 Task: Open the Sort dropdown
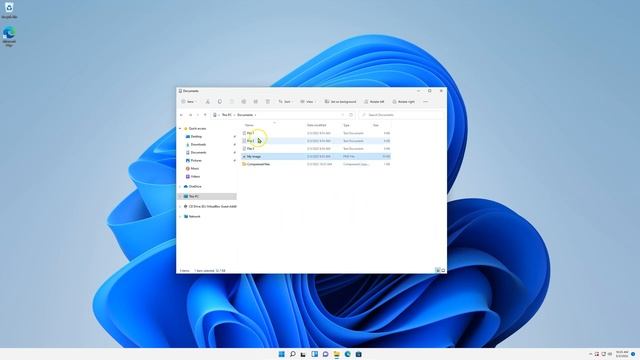[285, 102]
